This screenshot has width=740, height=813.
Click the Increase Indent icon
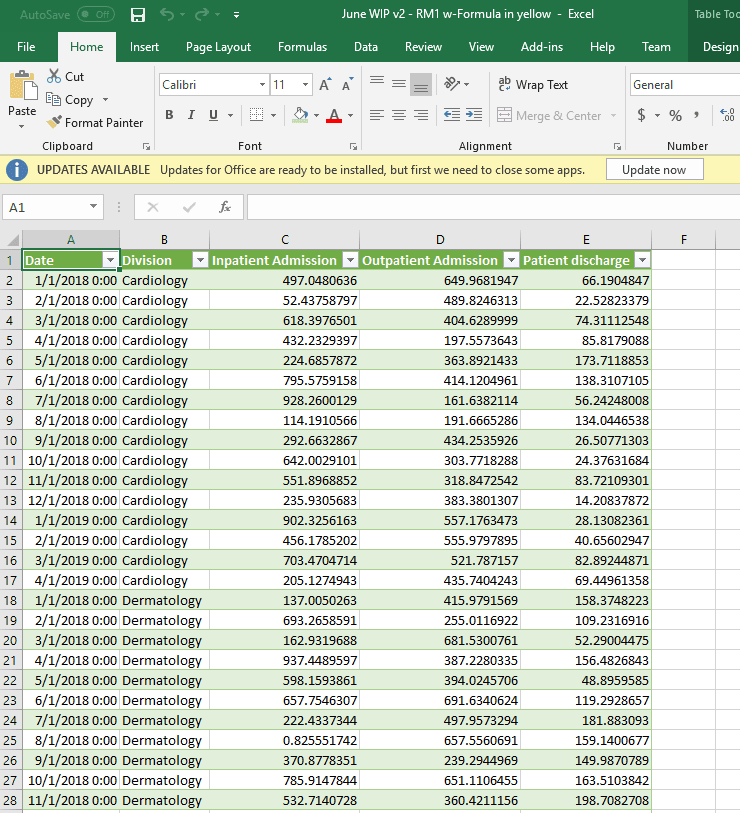(x=473, y=115)
